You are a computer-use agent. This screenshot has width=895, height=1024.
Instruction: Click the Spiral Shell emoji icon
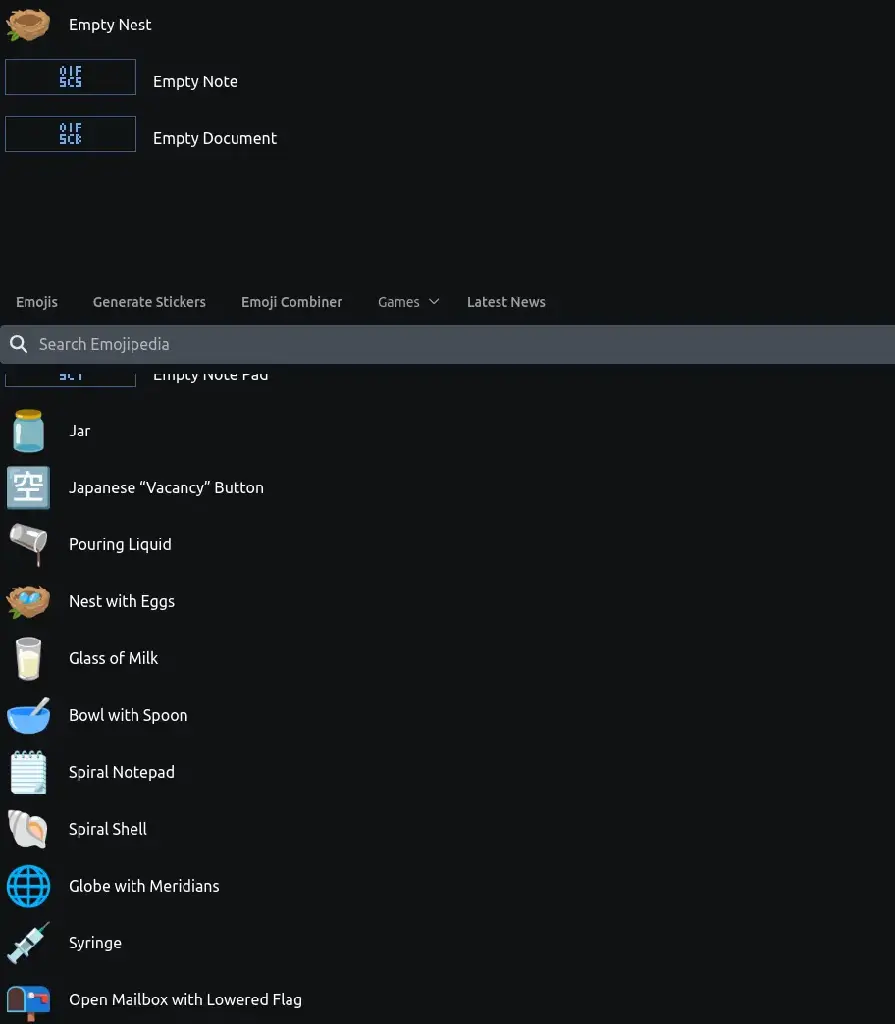point(28,829)
